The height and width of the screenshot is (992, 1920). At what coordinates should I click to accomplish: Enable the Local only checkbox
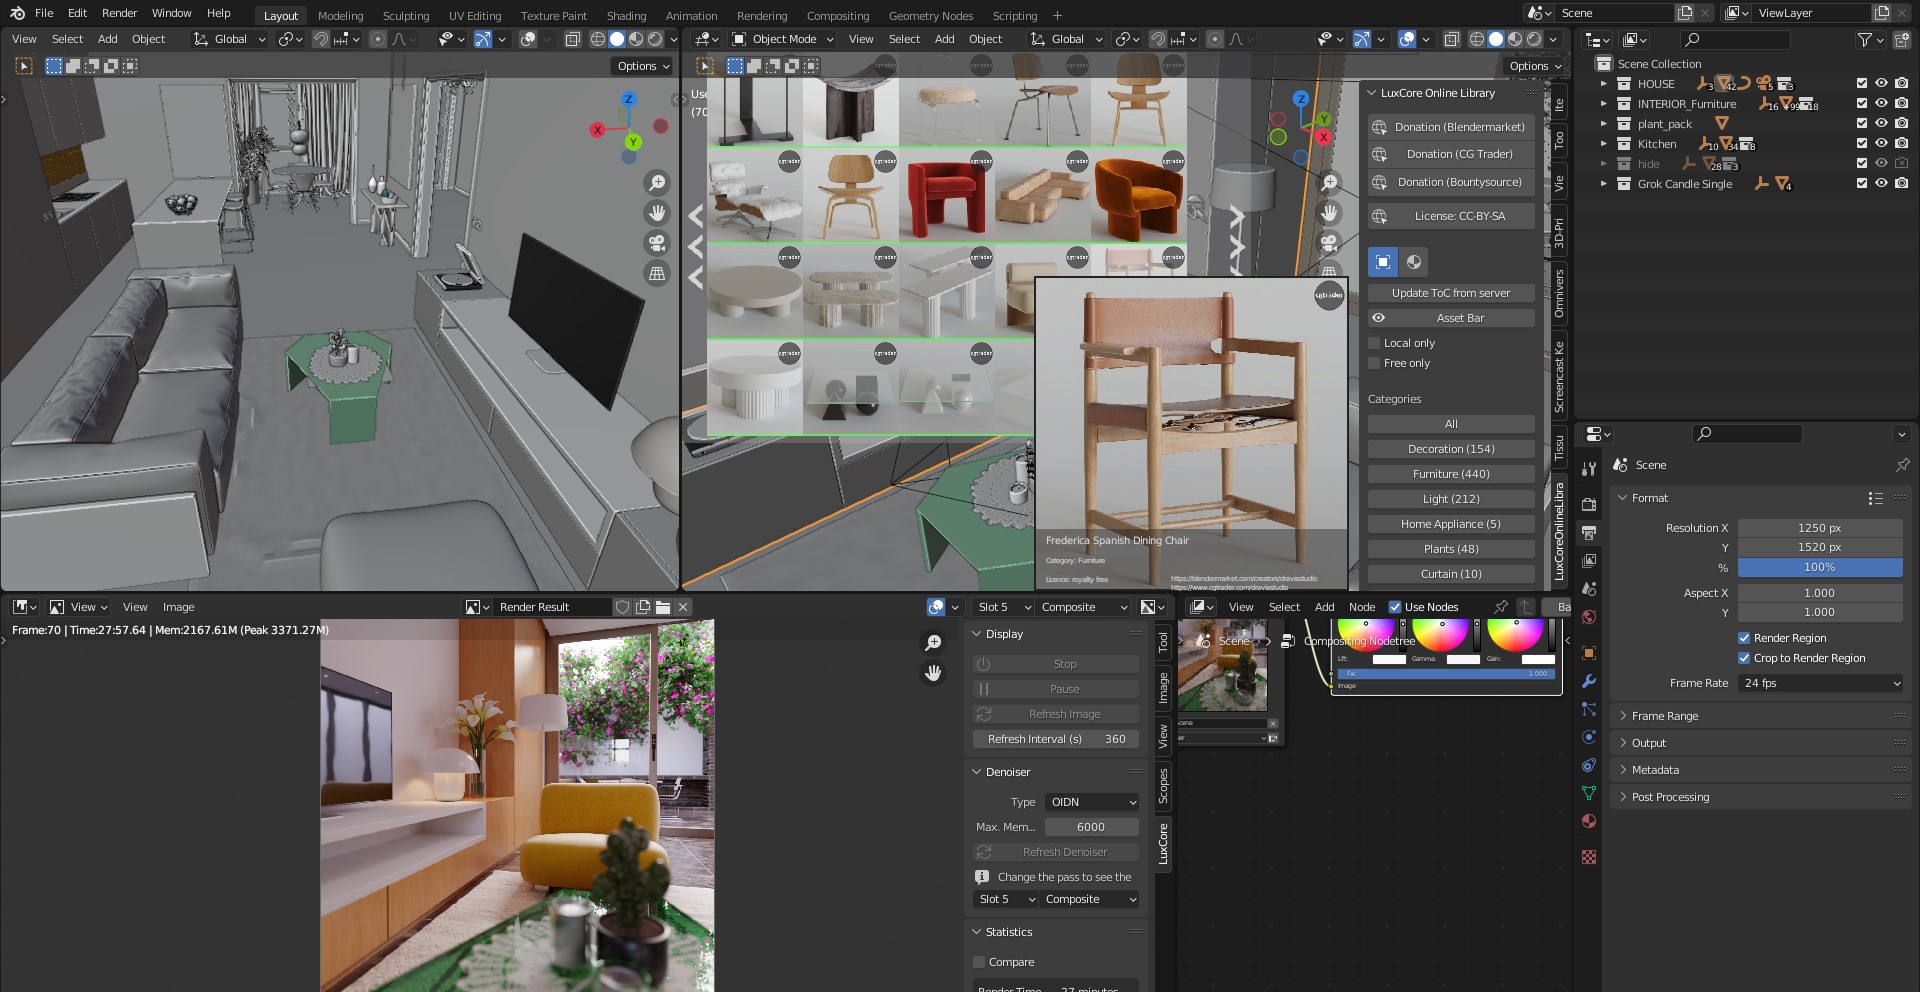1374,343
